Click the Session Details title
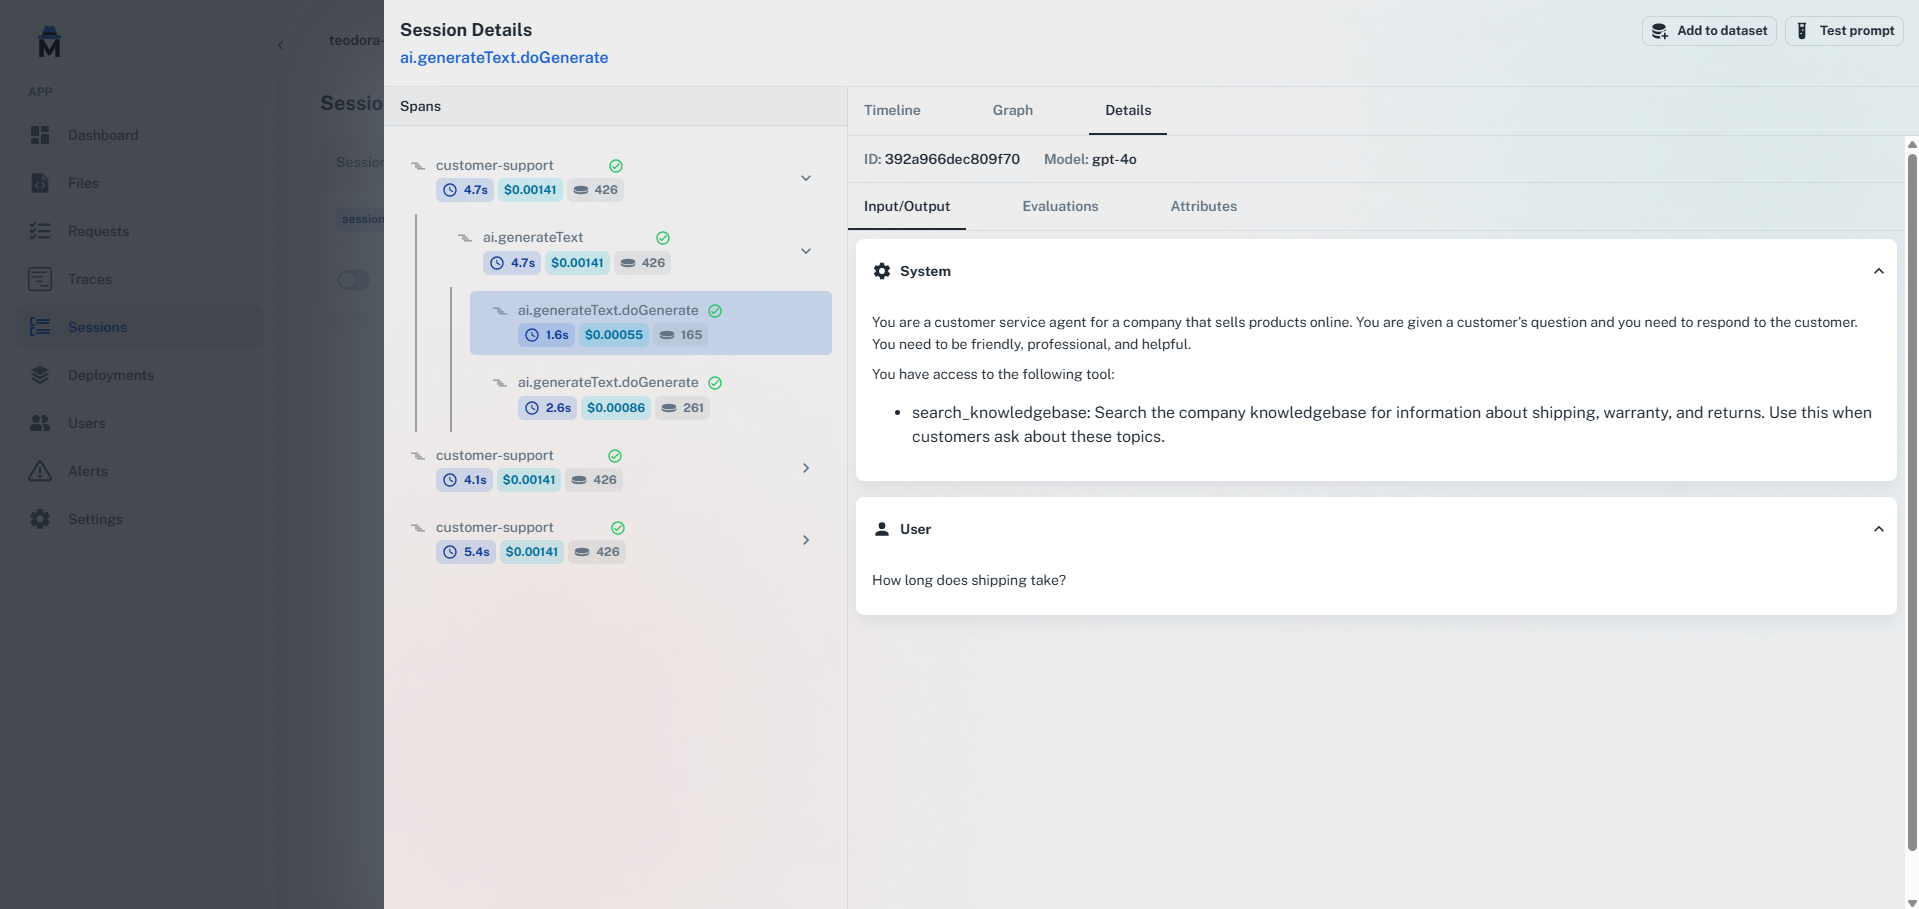The image size is (1919, 909). click(466, 30)
